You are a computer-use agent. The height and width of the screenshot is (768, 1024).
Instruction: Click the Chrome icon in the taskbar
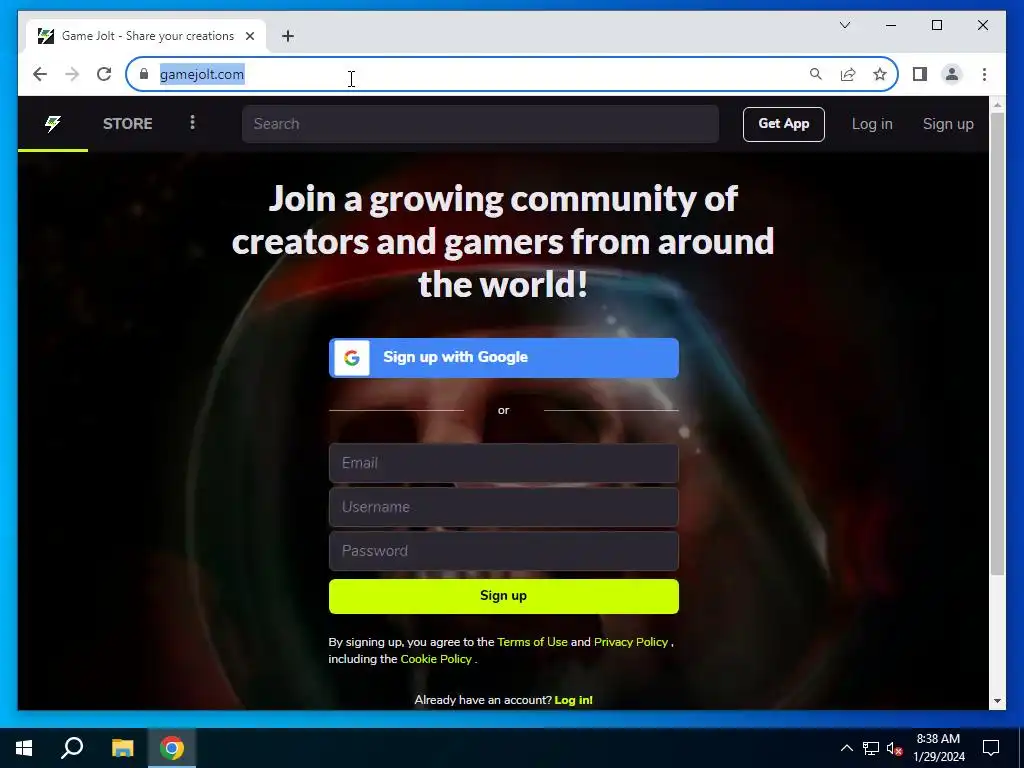click(x=172, y=748)
